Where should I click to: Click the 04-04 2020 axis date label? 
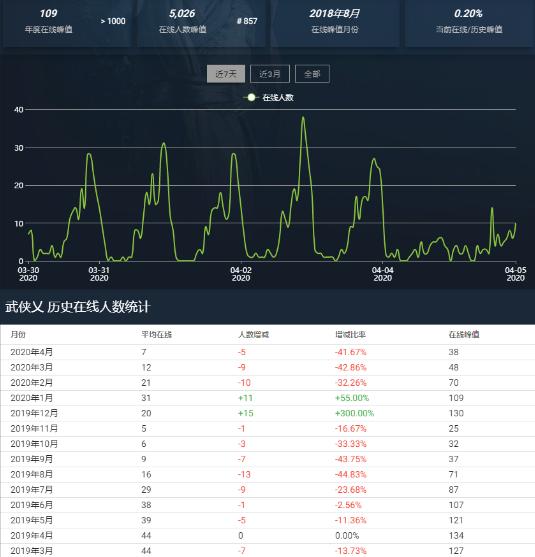click(x=383, y=274)
